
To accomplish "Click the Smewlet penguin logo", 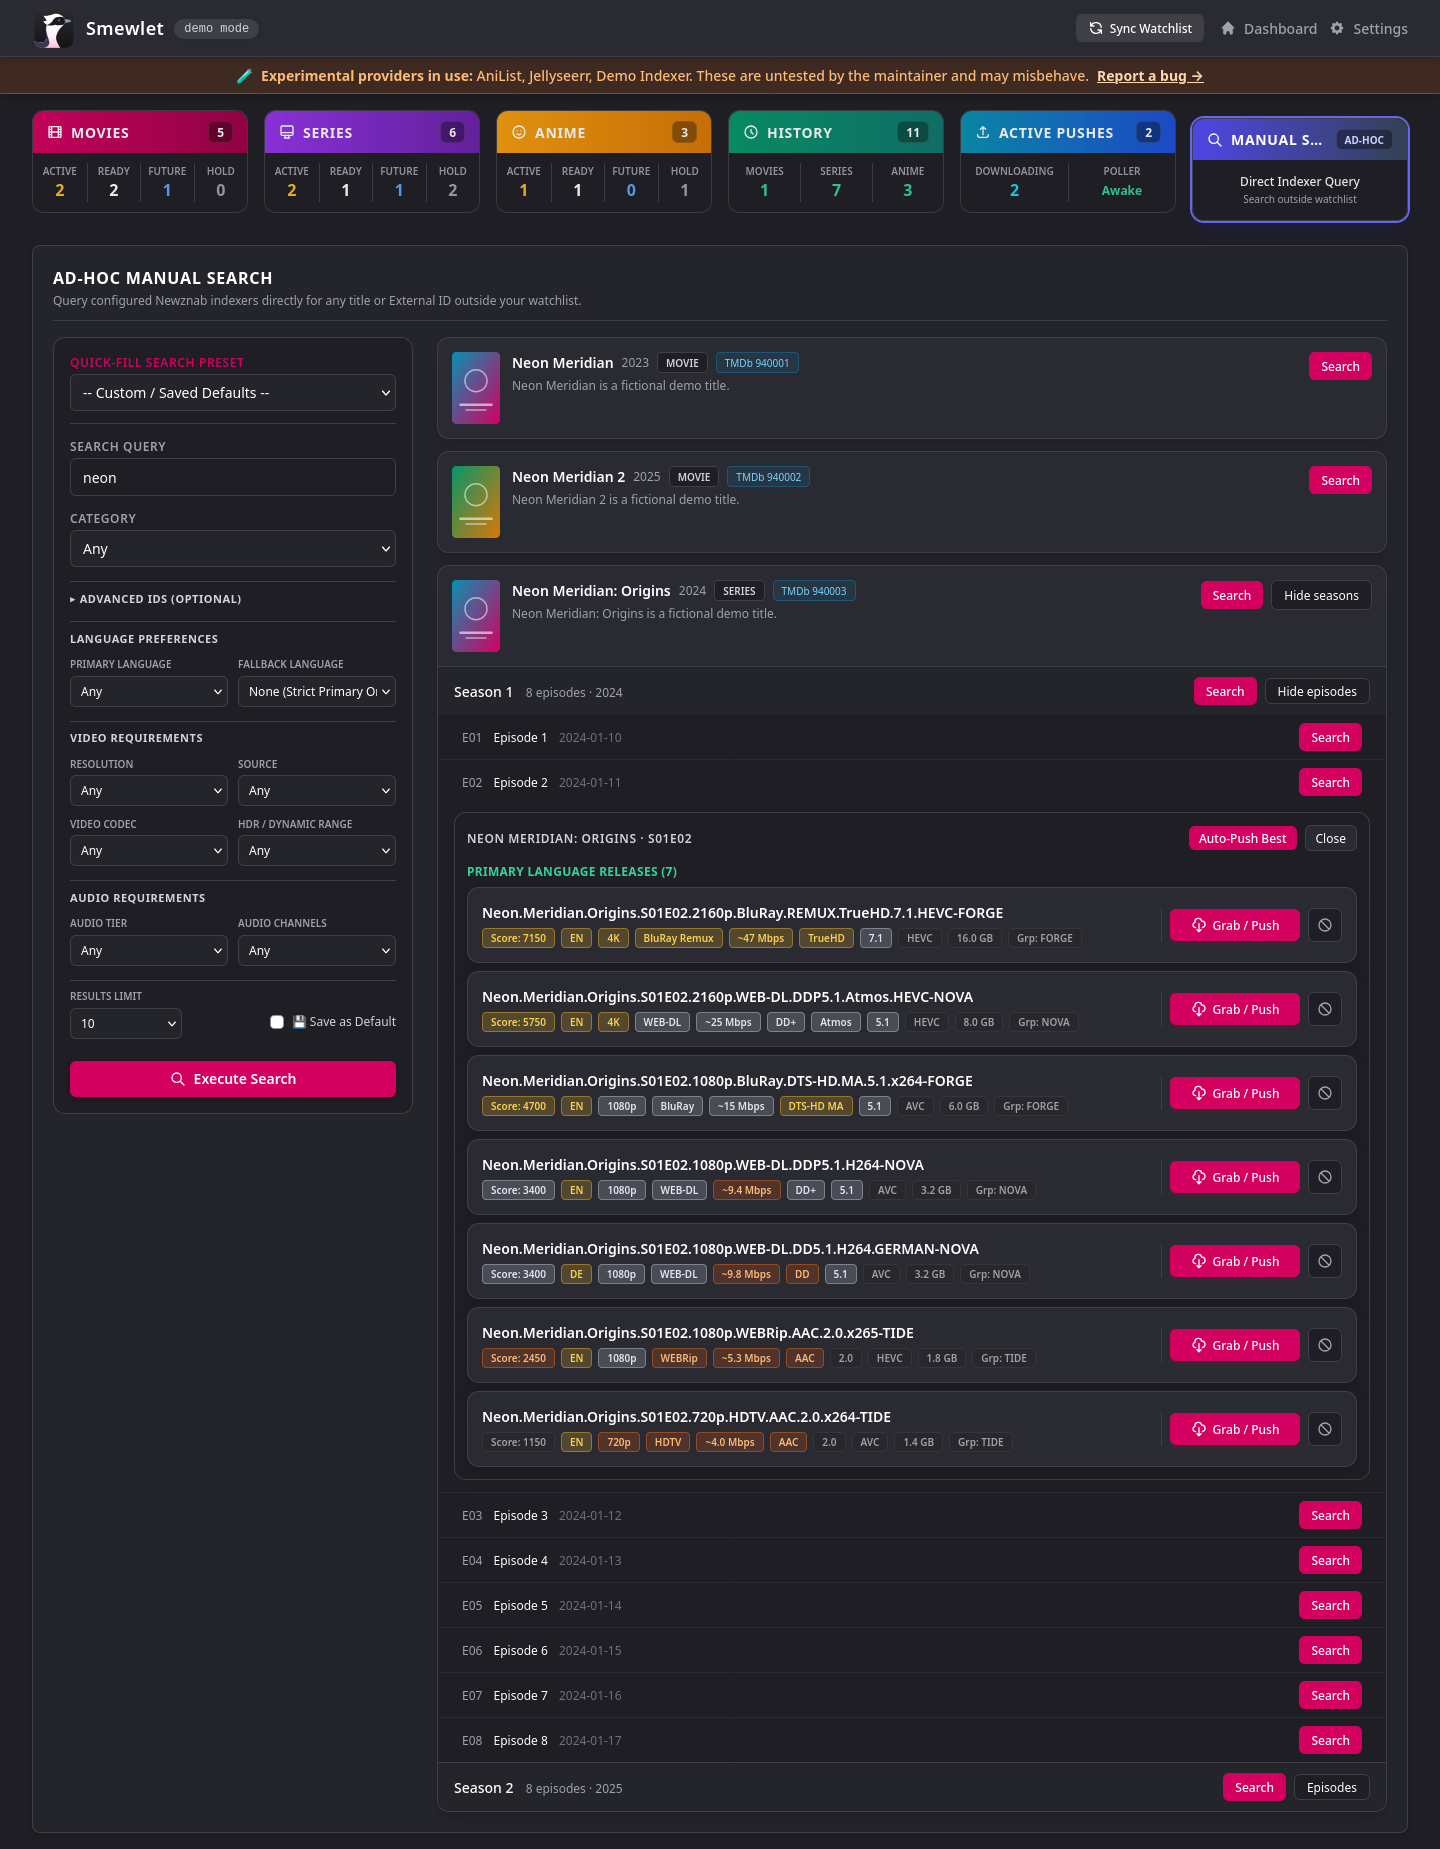I will pyautogui.click(x=54, y=29).
